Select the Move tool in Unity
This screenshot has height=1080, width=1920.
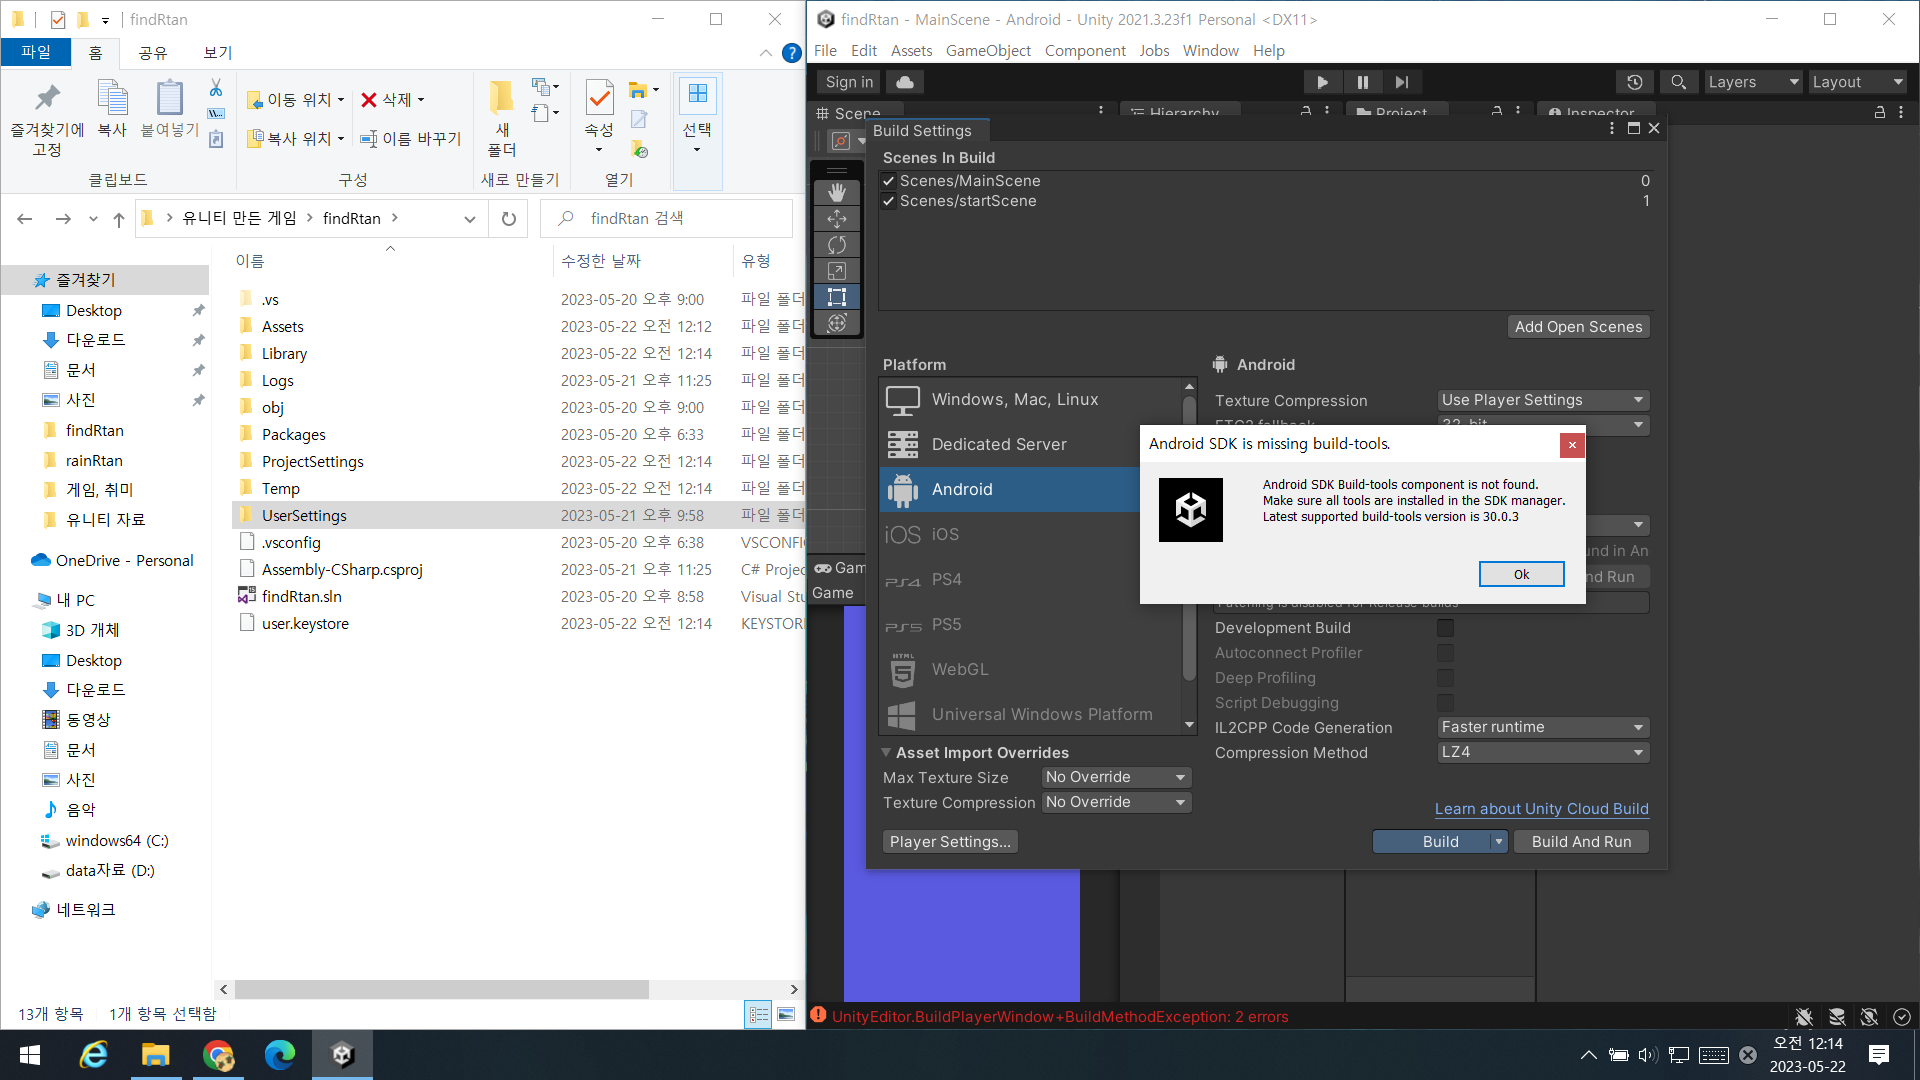click(837, 218)
